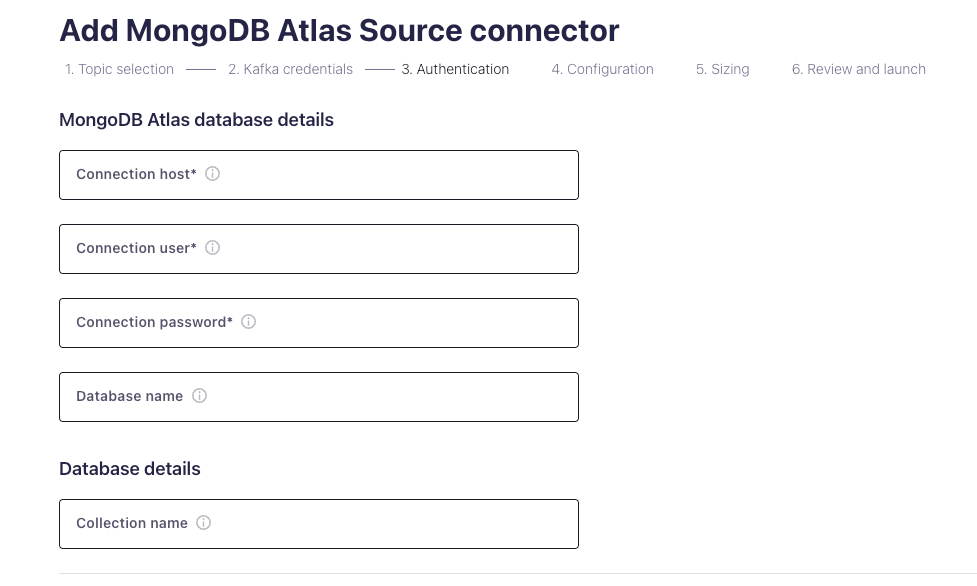This screenshot has height=586, width=977.
Task: Select the Authentication step
Action: pos(455,69)
